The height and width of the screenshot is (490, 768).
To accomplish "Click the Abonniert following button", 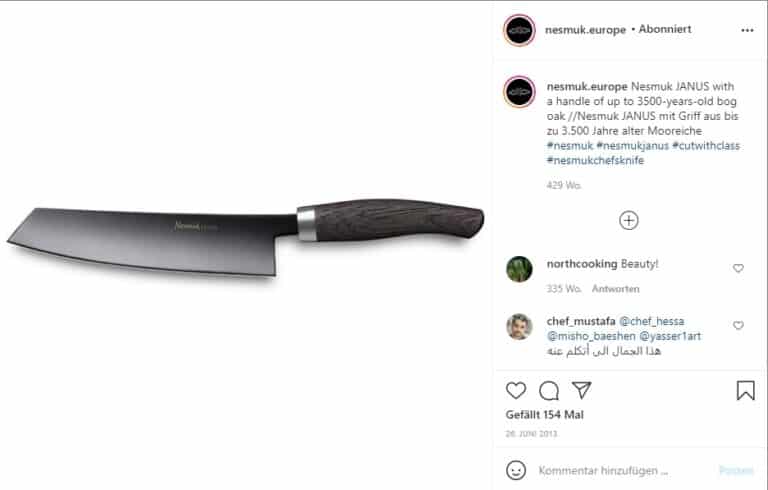I will pos(665,29).
